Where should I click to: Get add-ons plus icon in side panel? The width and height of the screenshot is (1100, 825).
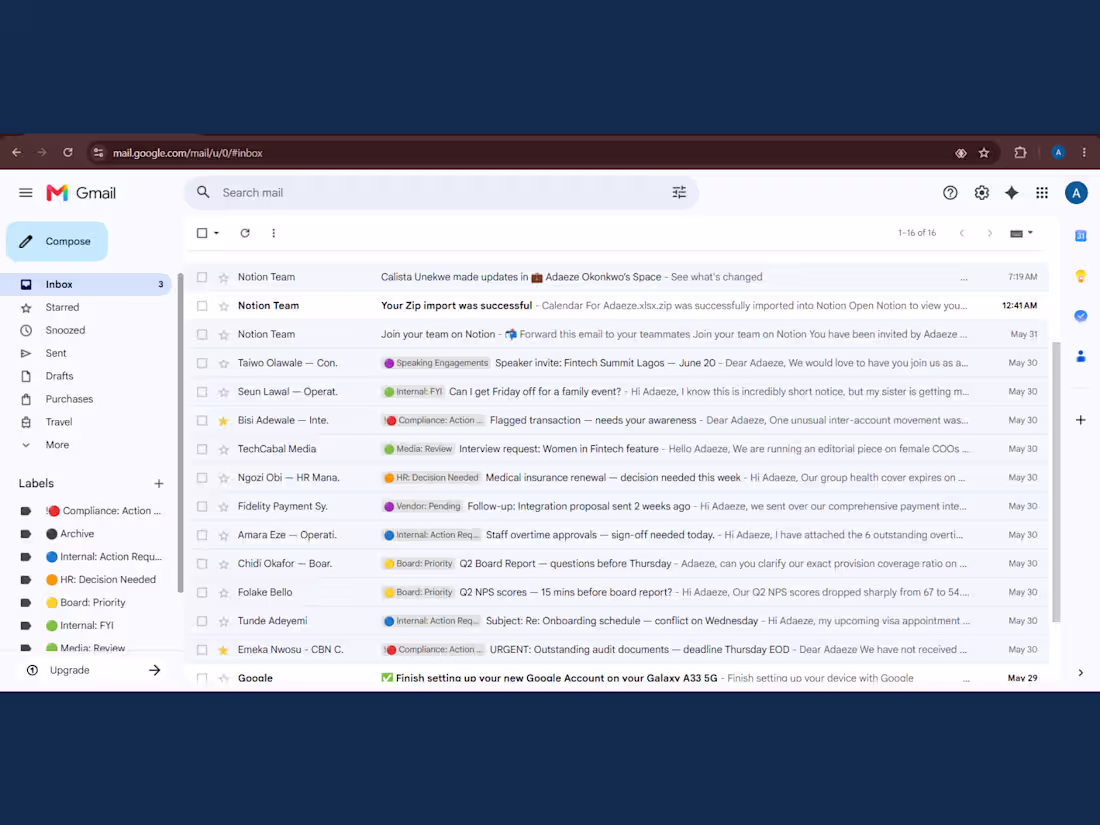(1080, 420)
